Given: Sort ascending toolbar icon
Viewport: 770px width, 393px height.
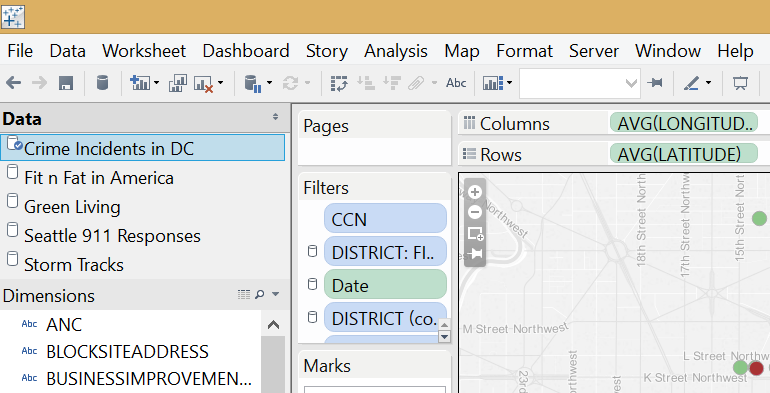Looking at the screenshot, I should [x=366, y=83].
